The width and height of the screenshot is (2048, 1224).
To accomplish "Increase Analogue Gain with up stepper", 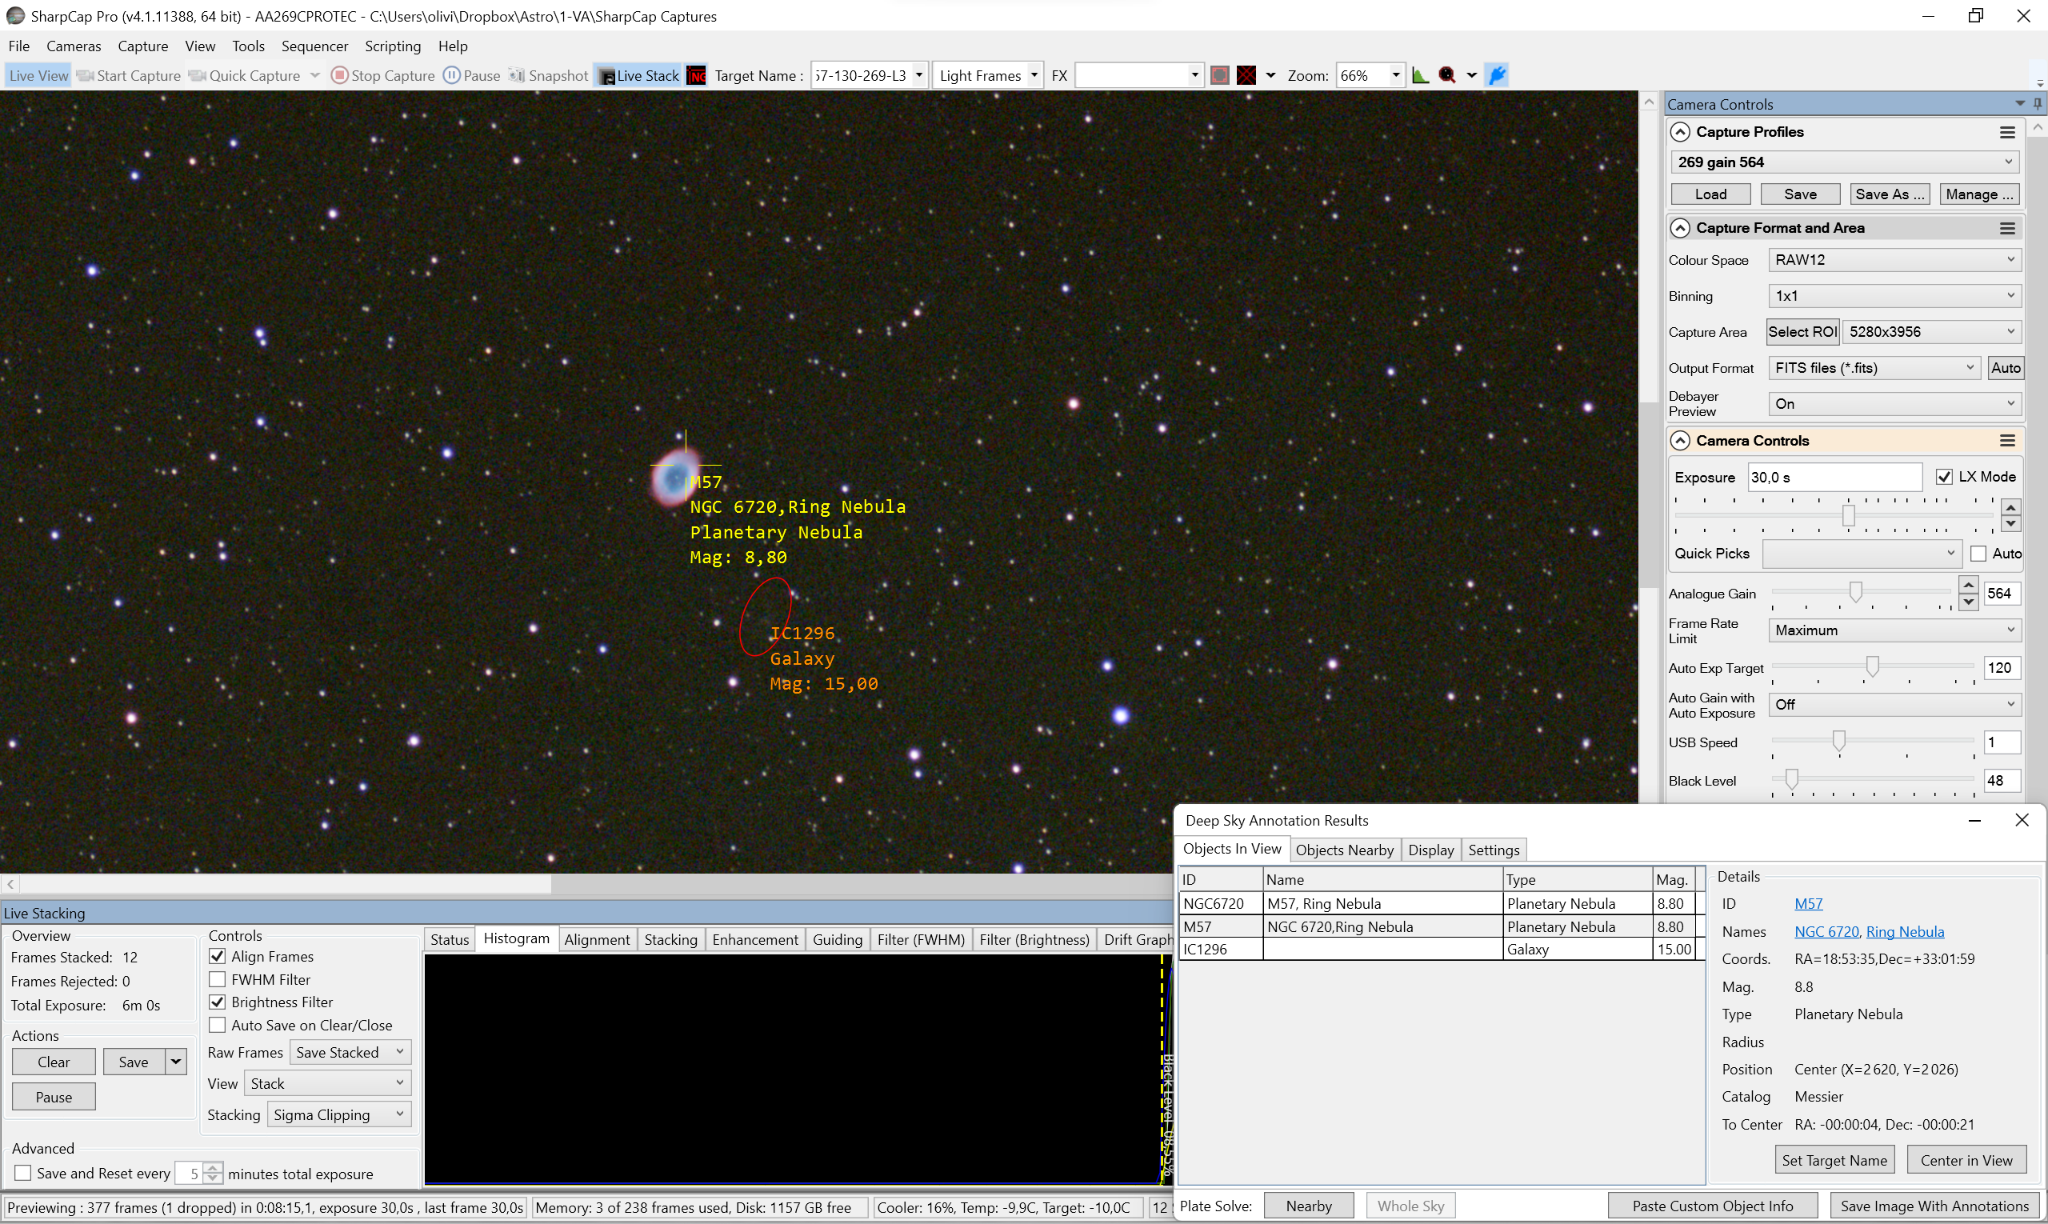I will pos(1968,585).
